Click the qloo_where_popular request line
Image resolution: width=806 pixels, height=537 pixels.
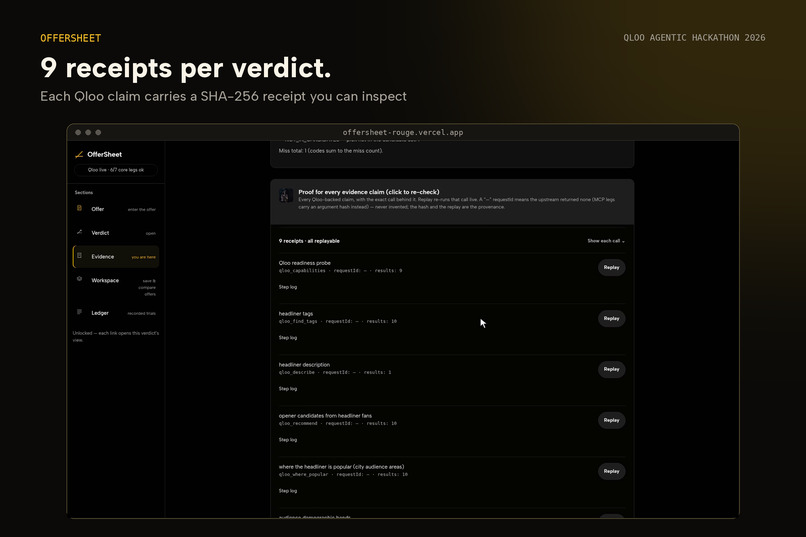343,474
